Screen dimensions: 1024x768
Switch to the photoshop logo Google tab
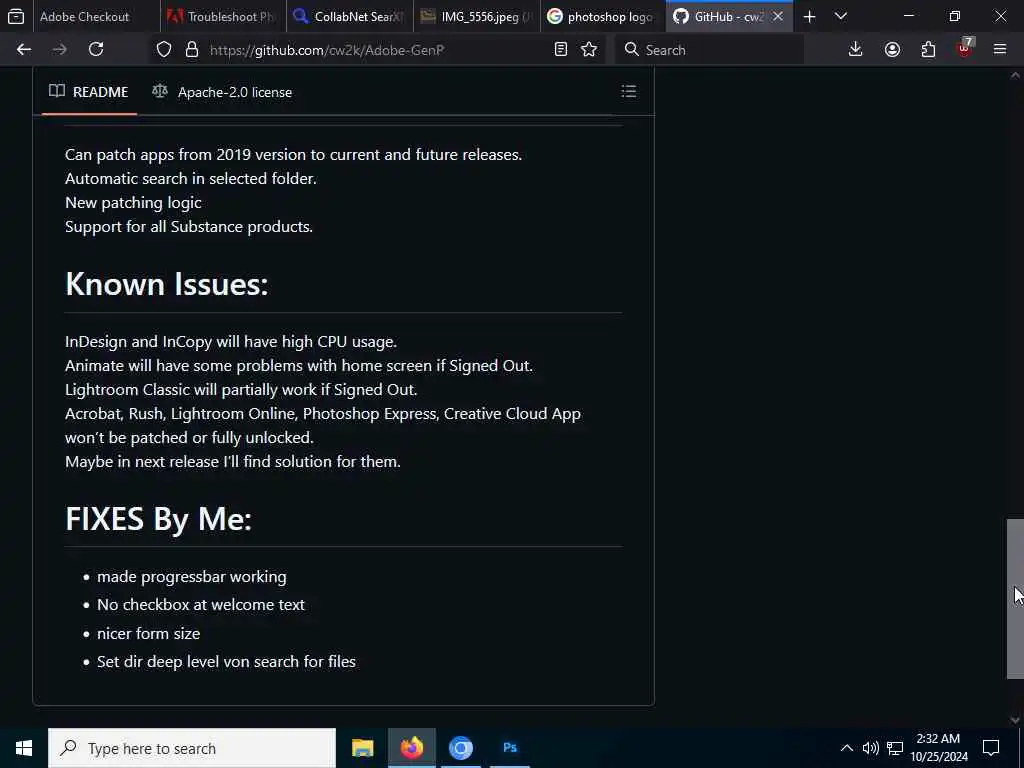pyautogui.click(x=603, y=17)
